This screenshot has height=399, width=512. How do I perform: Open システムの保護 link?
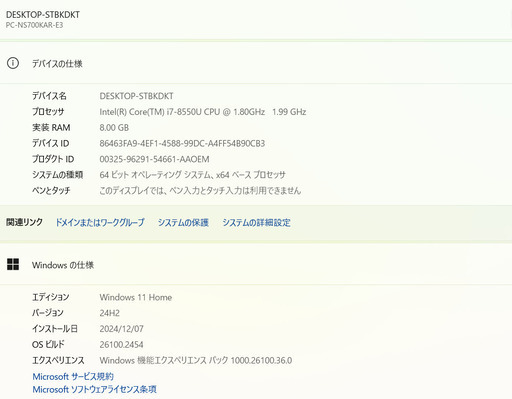(183, 222)
